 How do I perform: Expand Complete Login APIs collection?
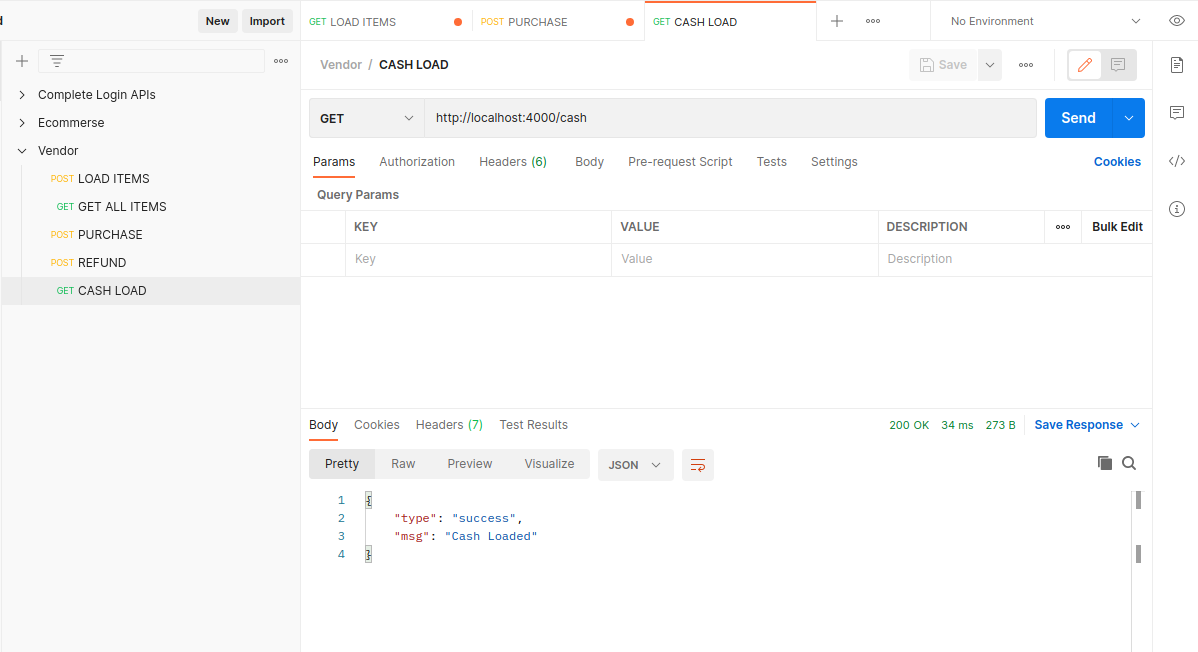22,95
